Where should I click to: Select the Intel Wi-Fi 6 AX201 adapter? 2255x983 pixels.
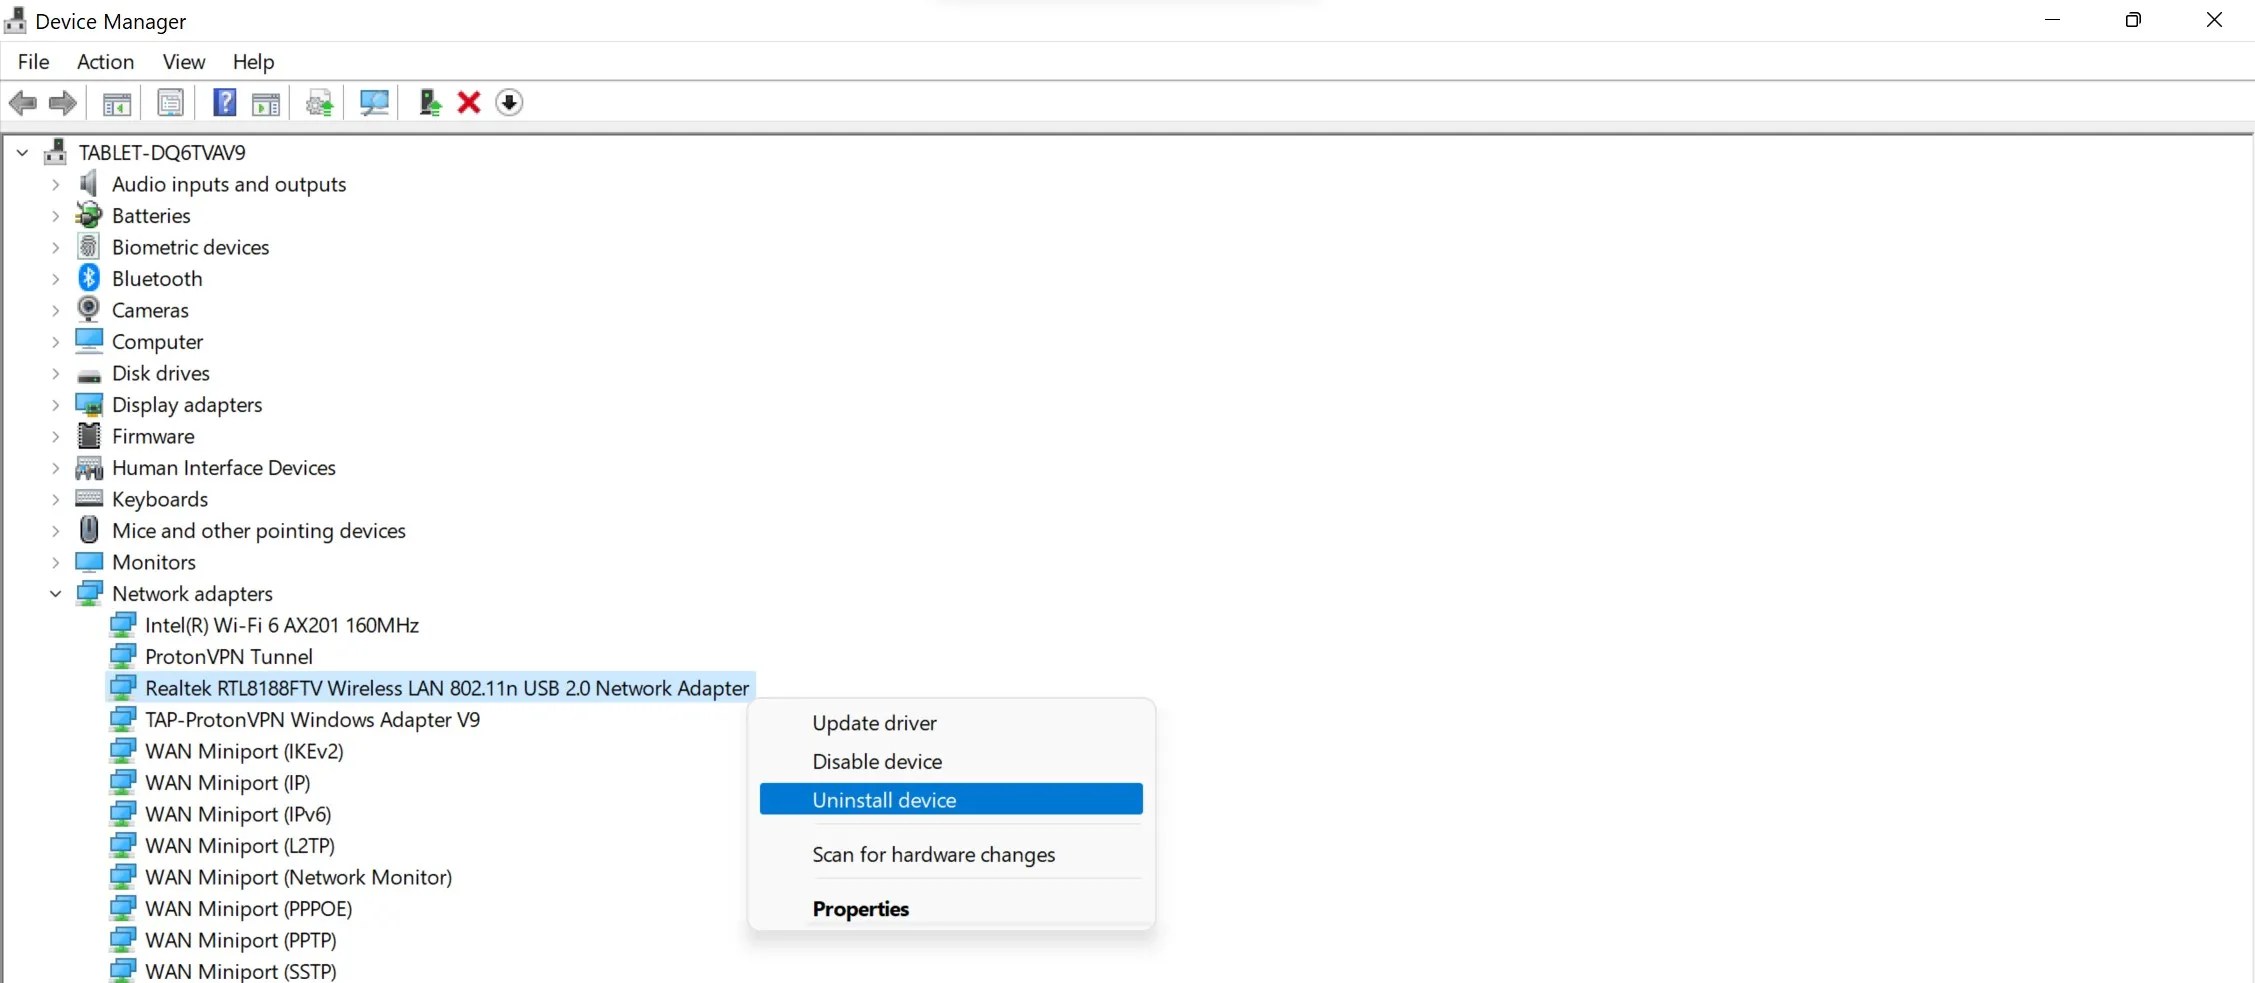(x=281, y=625)
